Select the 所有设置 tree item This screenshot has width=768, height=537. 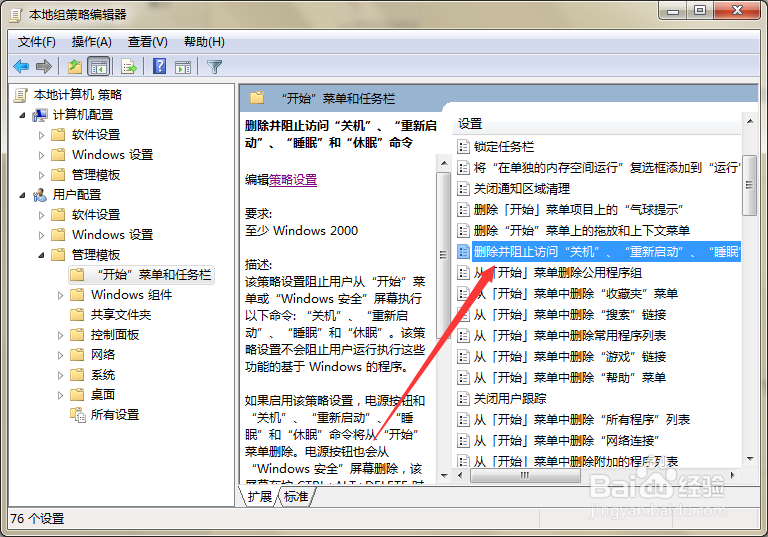tap(115, 415)
